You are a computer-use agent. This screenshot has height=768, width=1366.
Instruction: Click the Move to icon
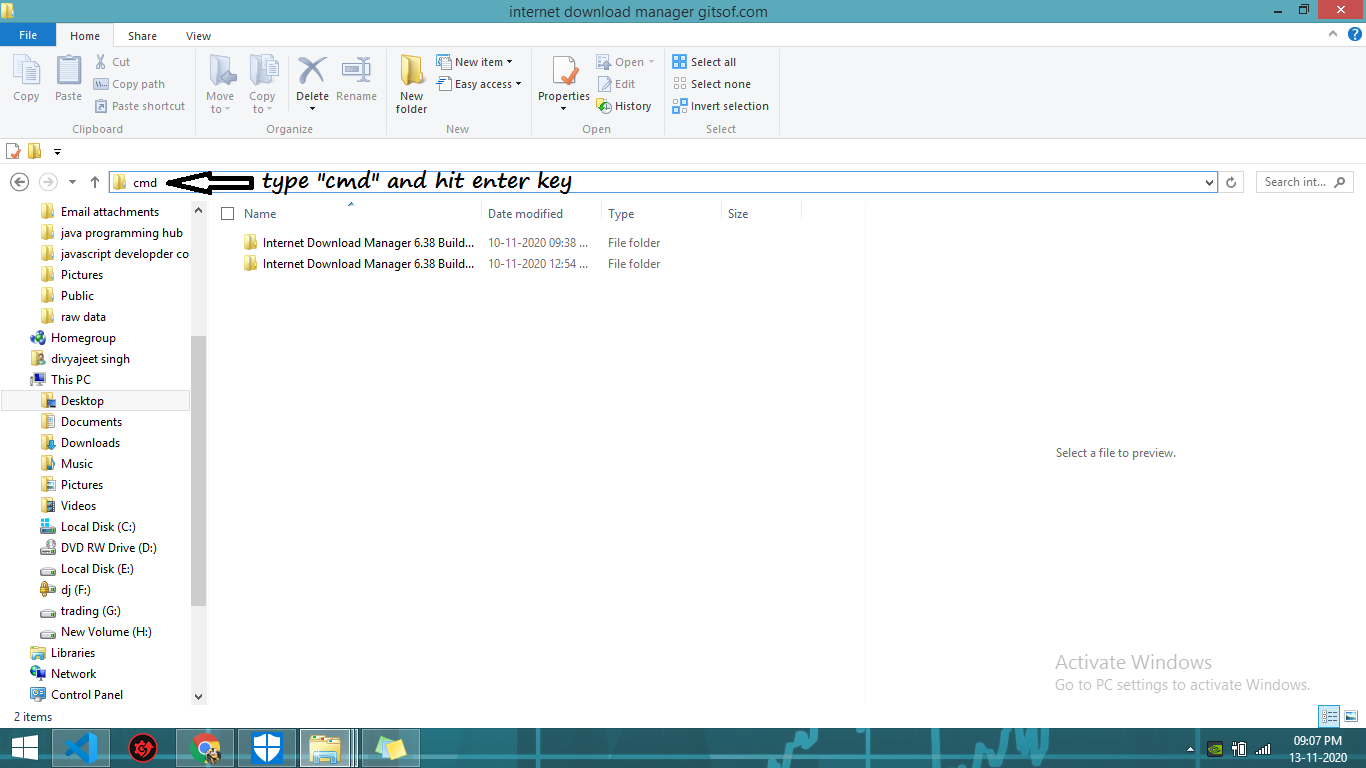click(x=221, y=72)
